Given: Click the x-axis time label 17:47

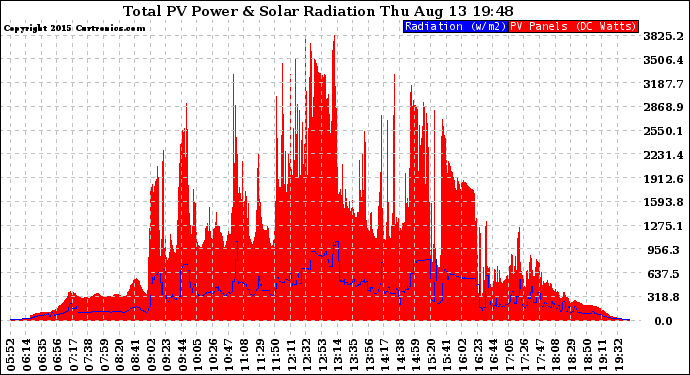Looking at the screenshot, I should point(539,355).
